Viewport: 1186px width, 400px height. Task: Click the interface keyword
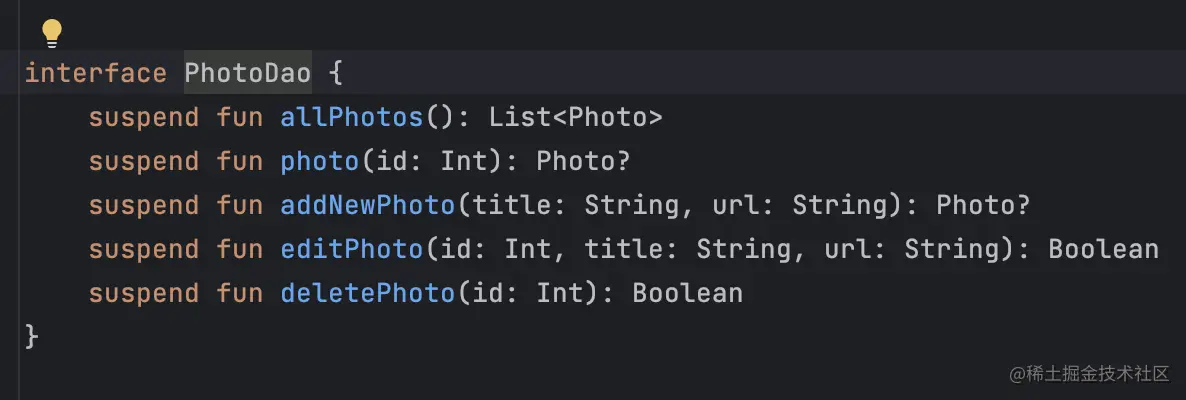(96, 73)
